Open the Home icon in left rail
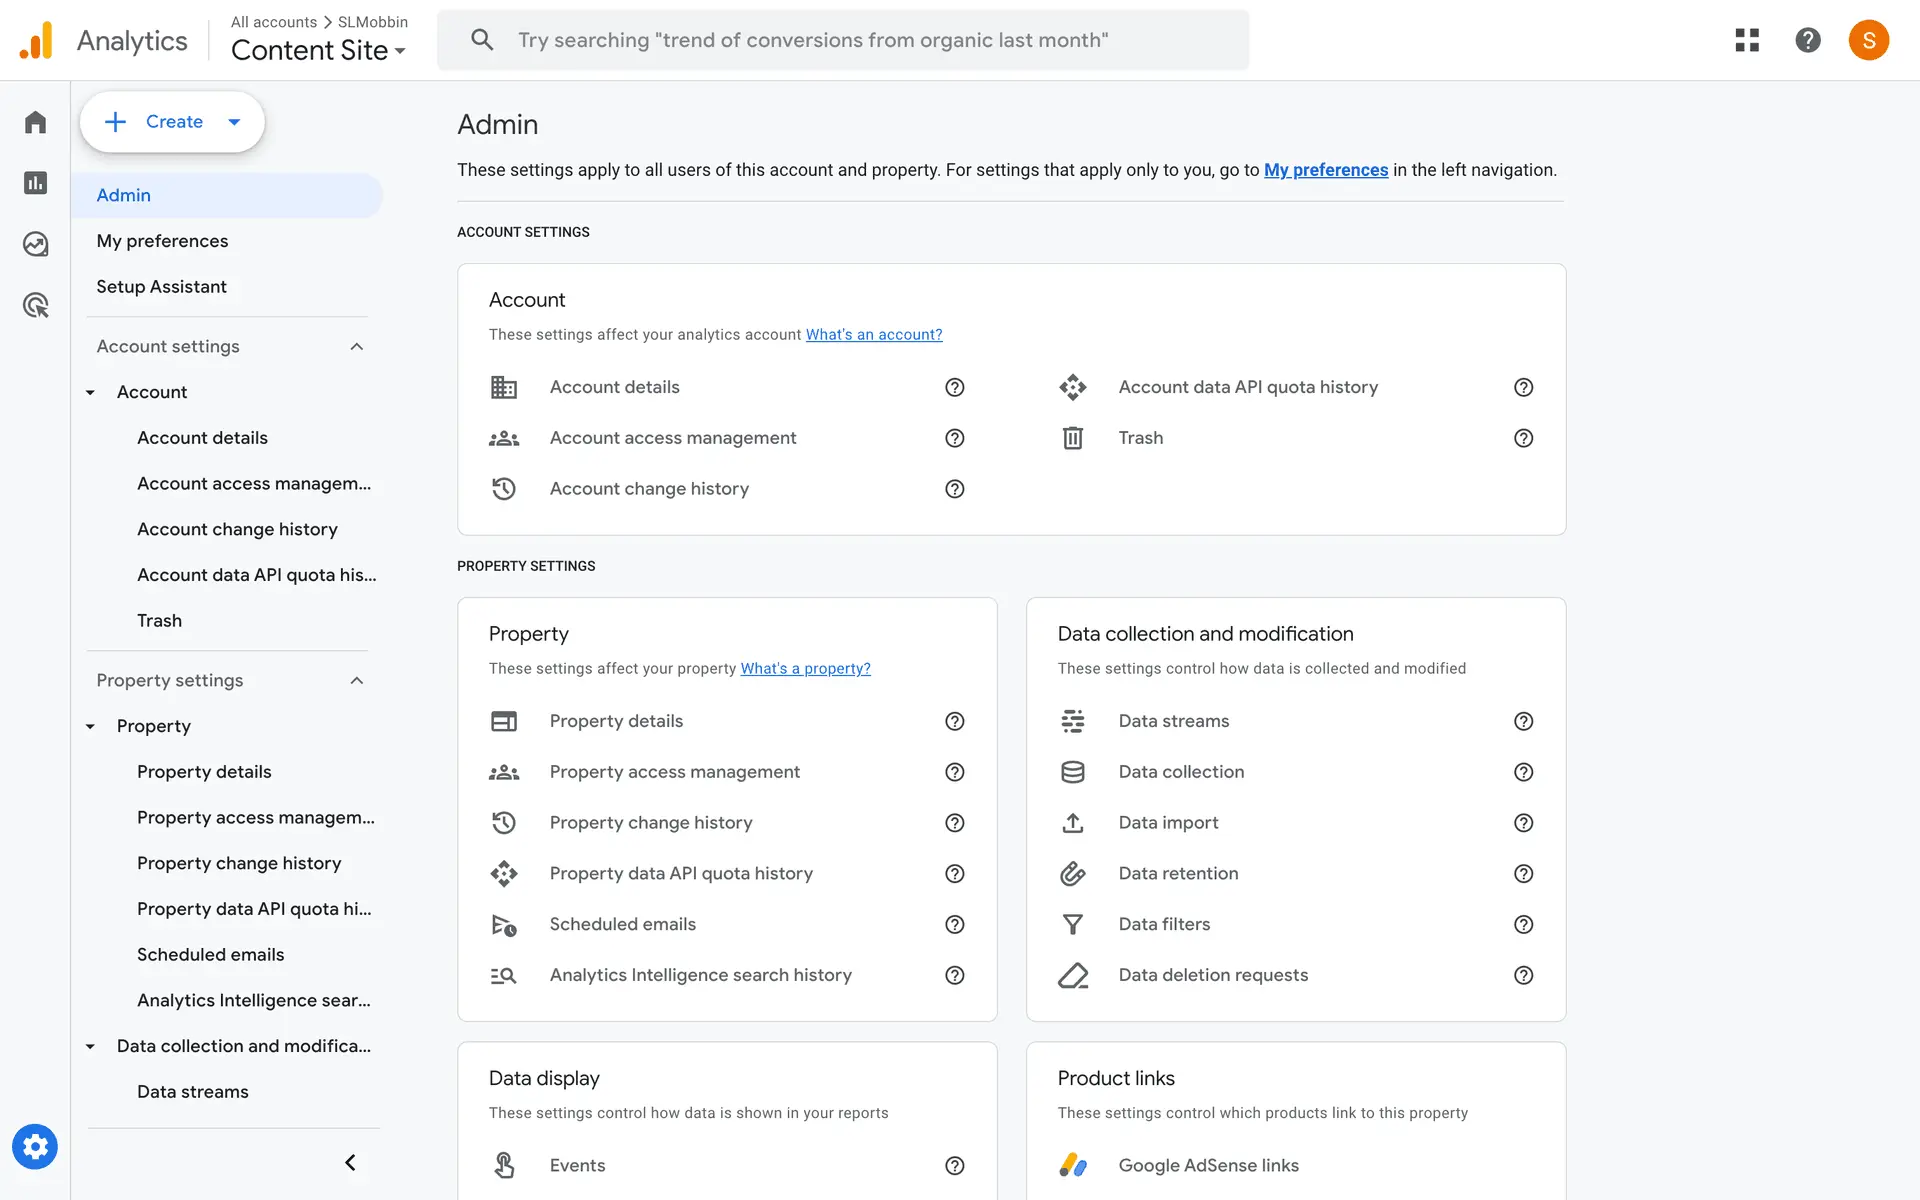 (36, 122)
